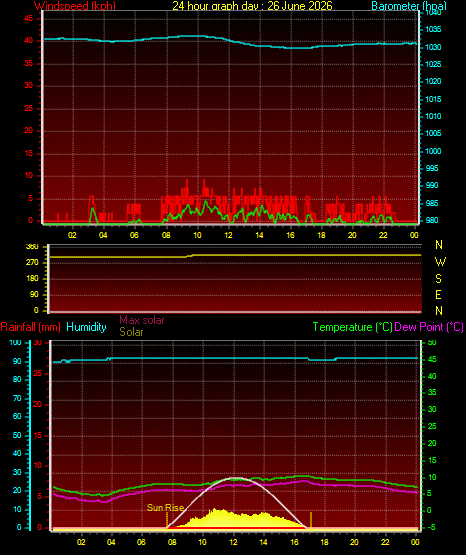The height and width of the screenshot is (555, 466).
Task: Click the 'W' compass direction label
Action: pos(440,262)
